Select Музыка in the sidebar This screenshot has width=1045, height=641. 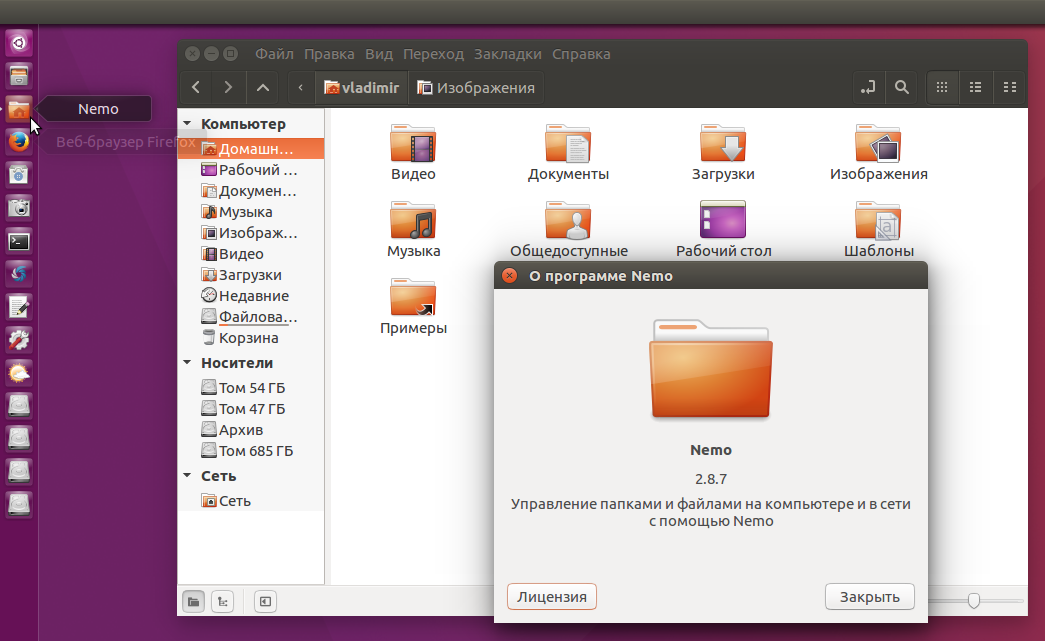251,212
